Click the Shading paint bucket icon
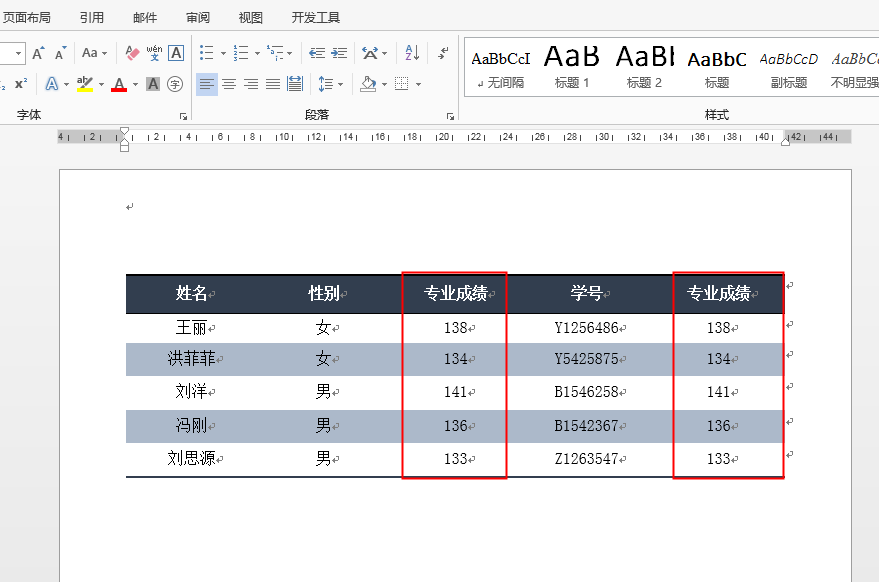This screenshot has width=879, height=582. 368,84
